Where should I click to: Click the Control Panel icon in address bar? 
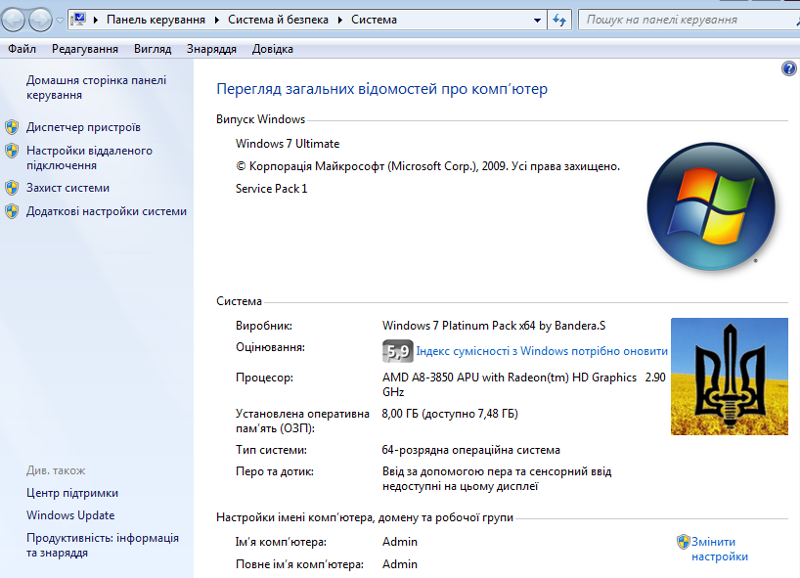click(x=79, y=19)
